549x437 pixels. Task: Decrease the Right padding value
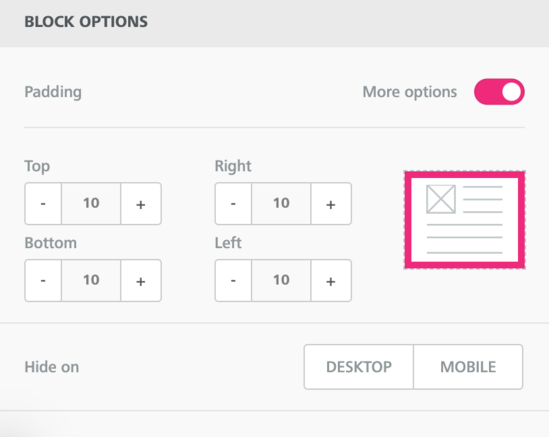(233, 203)
